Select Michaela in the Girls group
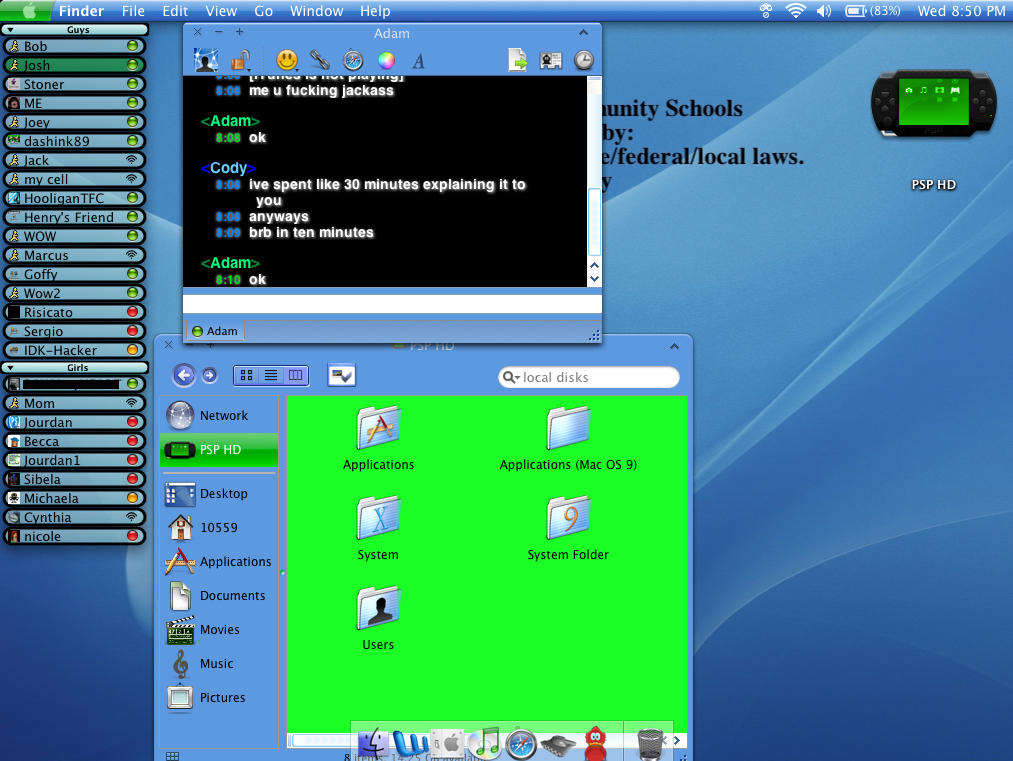The width and height of the screenshot is (1013, 761). [74, 498]
